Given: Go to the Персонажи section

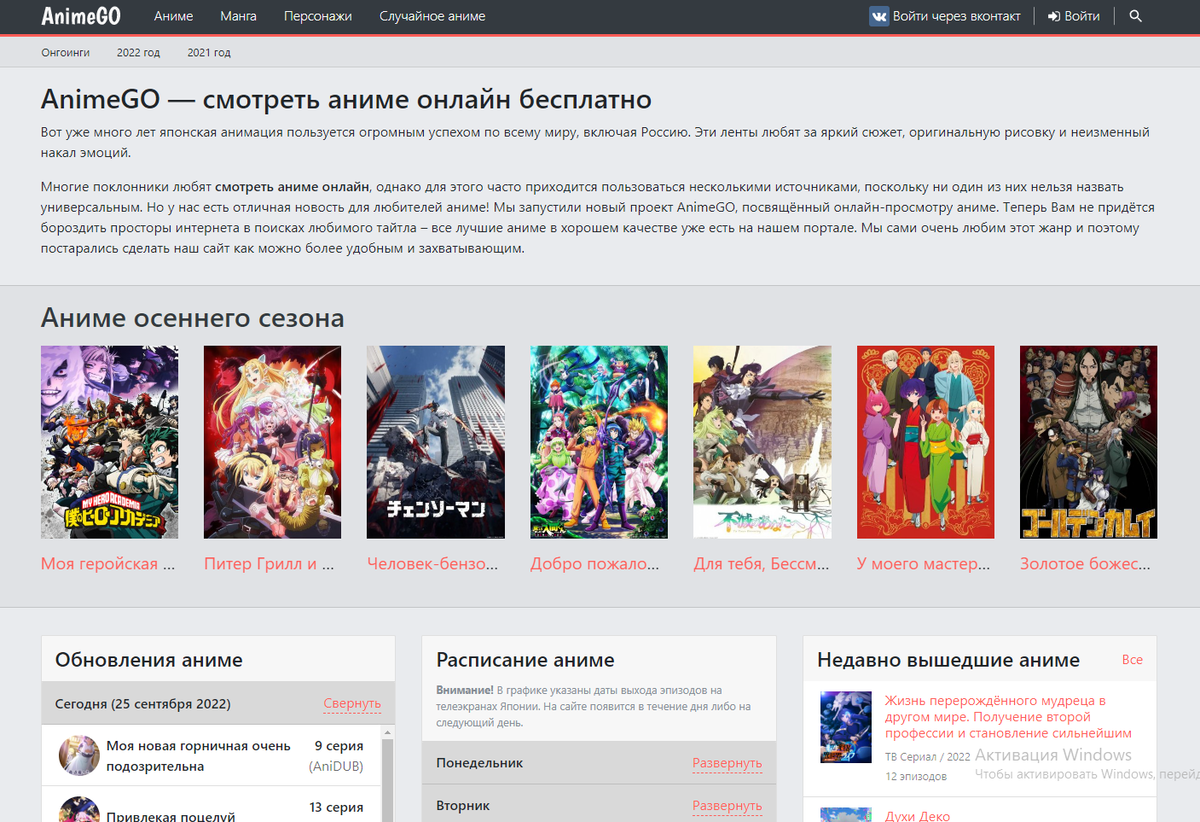Looking at the screenshot, I should tap(318, 16).
